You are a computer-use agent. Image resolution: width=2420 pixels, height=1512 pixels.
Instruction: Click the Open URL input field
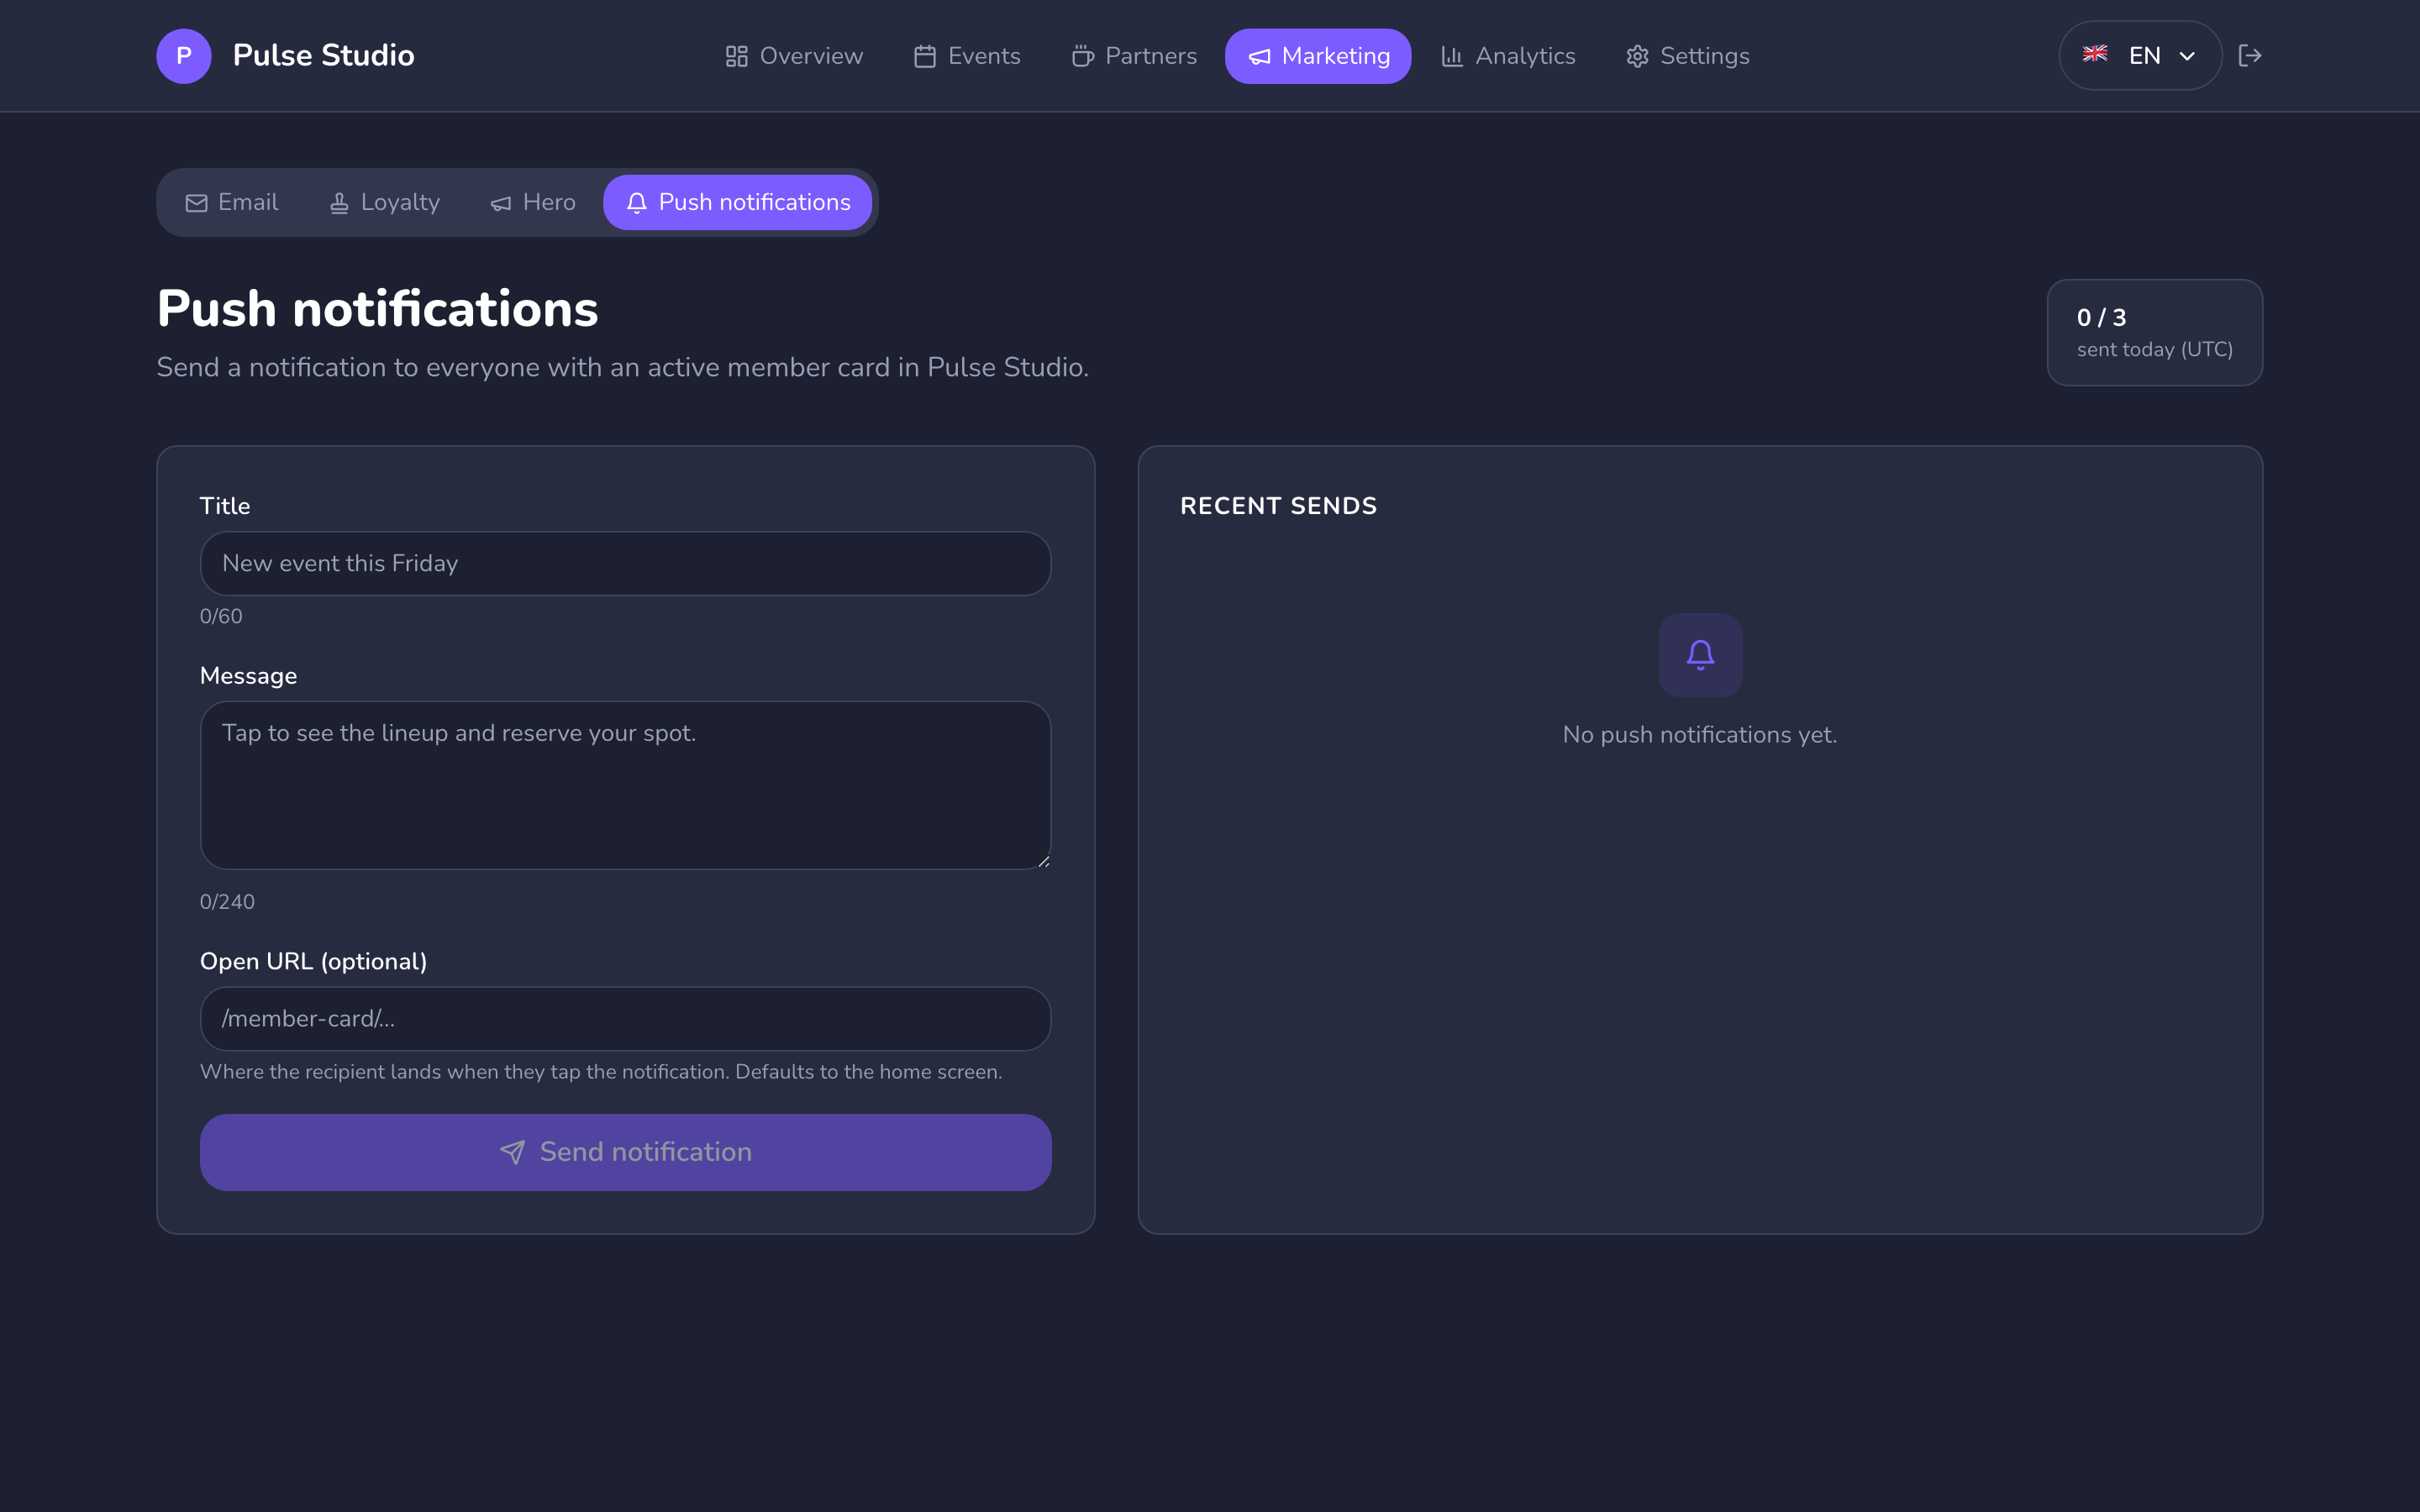point(626,1019)
